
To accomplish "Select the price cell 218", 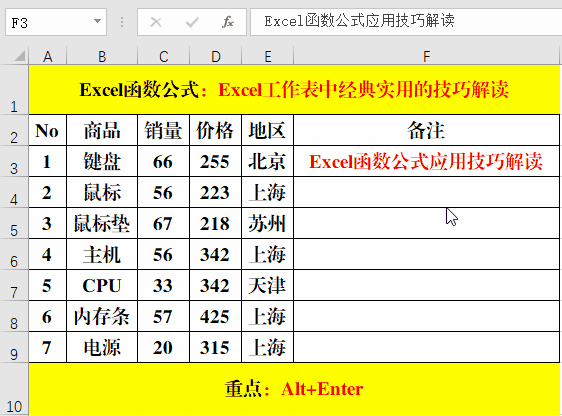I will (215, 223).
